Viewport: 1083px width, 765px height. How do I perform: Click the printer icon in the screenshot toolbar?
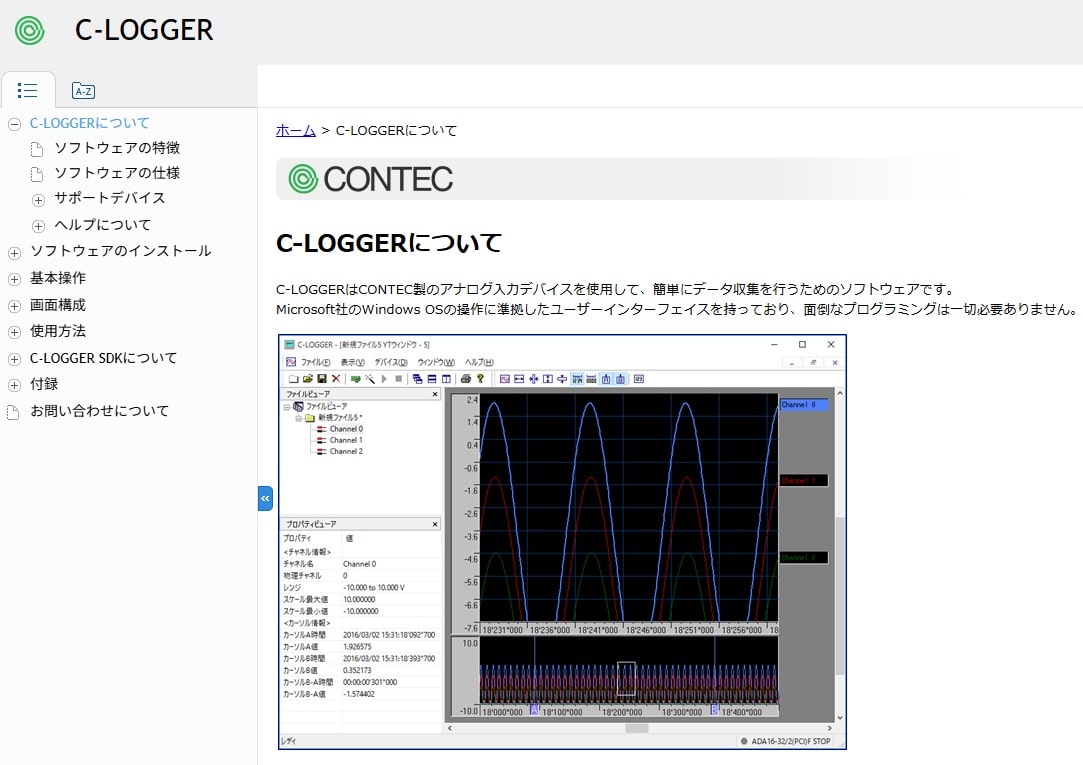tap(465, 379)
